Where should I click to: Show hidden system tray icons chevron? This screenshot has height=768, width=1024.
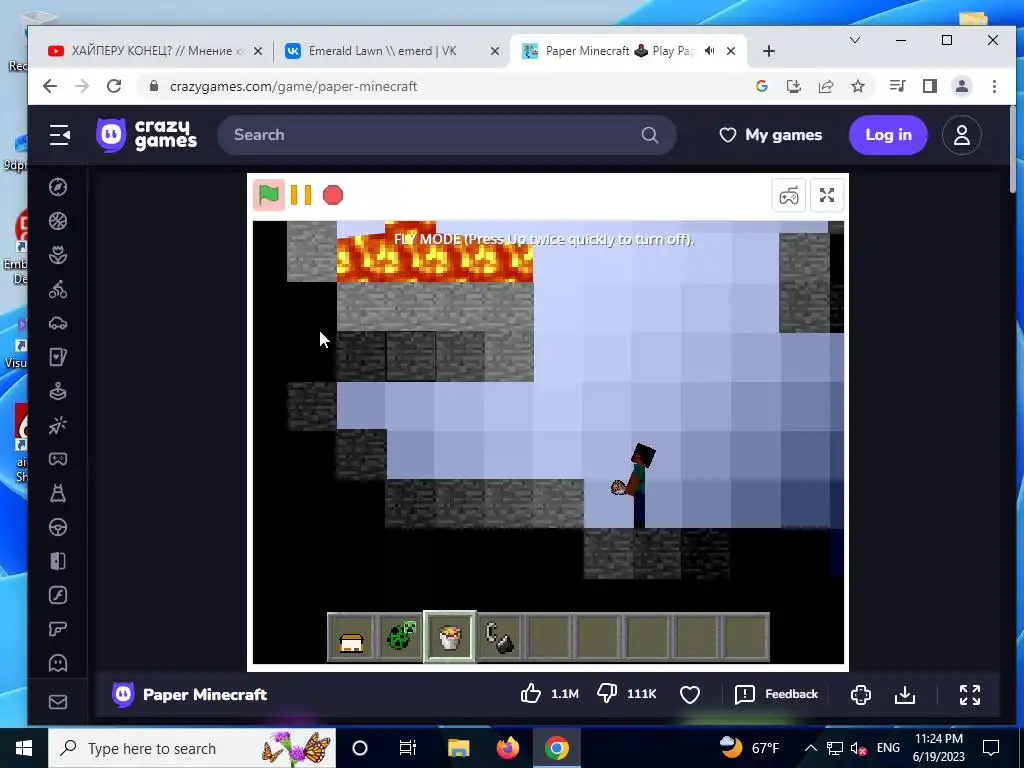810,748
